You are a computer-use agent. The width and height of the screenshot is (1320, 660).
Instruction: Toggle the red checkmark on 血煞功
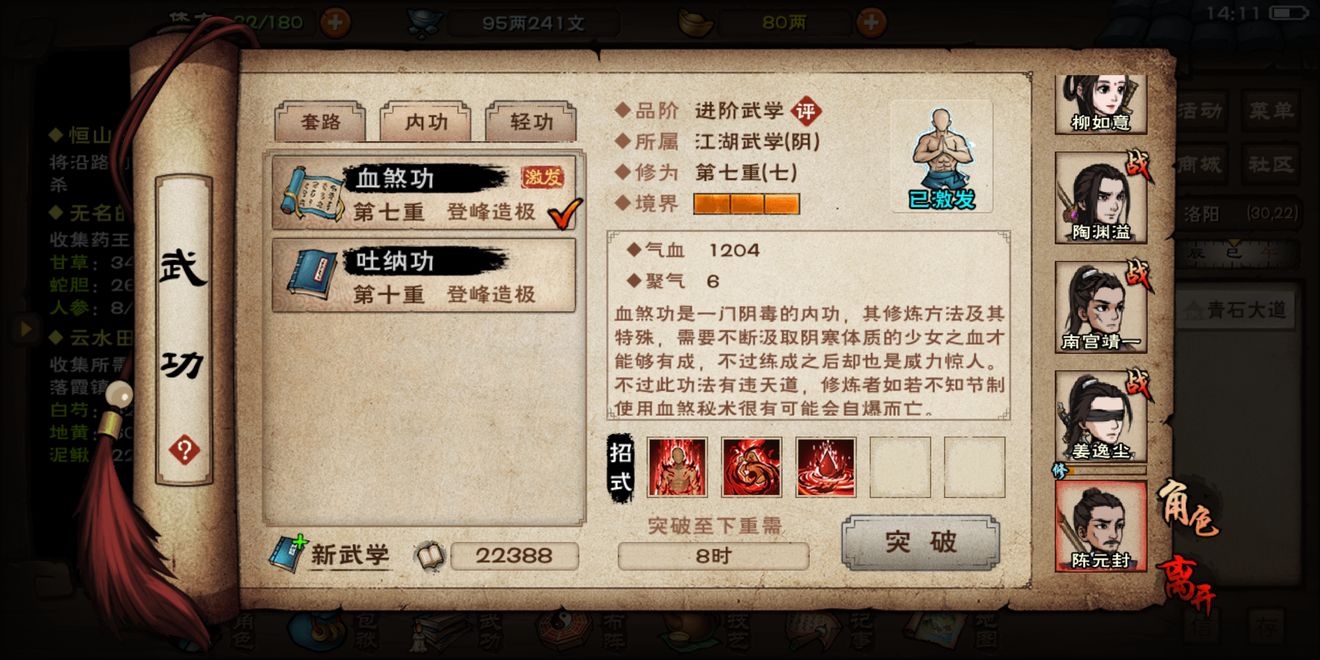[567, 211]
